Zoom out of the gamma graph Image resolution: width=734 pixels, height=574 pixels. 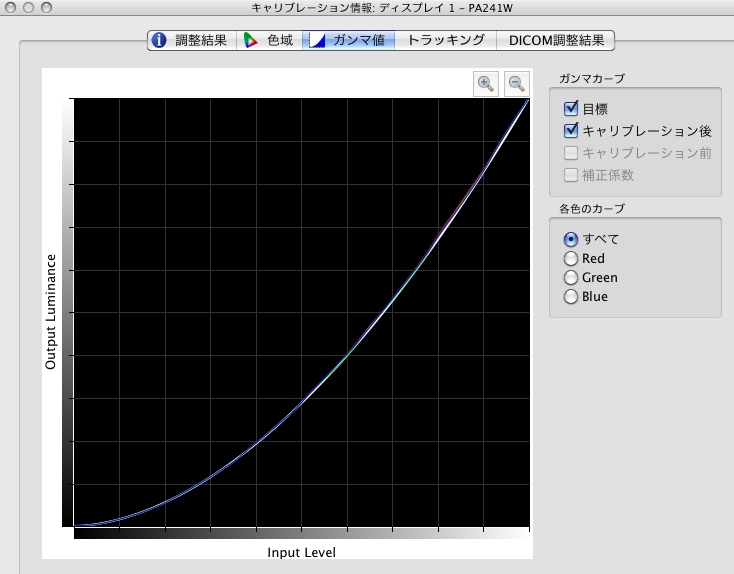(x=517, y=84)
